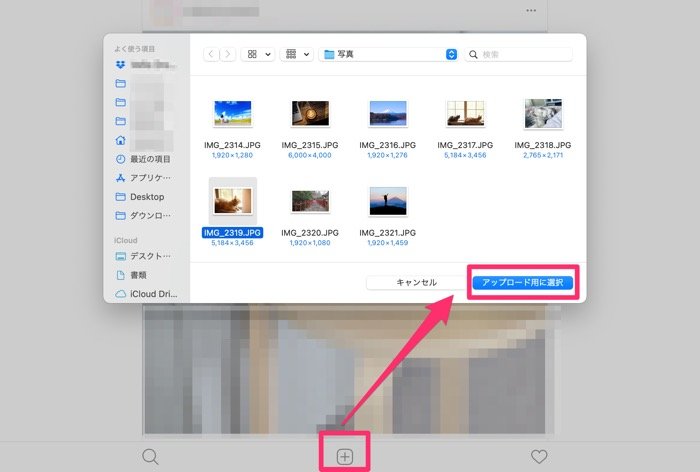
Task: Open the 写真 folder path popup
Action: 388,54
